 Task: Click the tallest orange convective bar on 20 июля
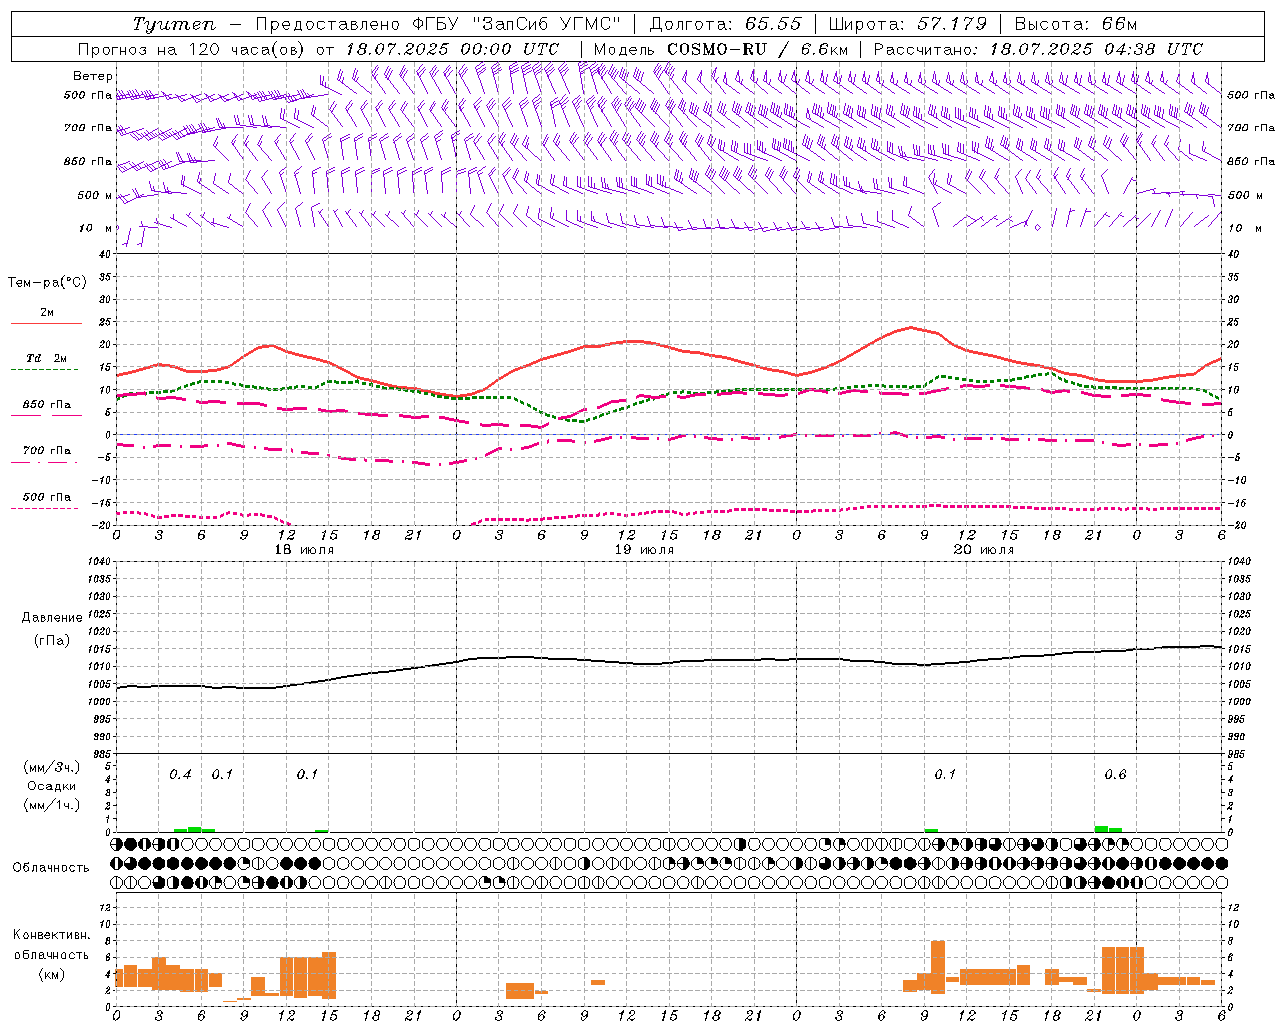[x=938, y=967]
